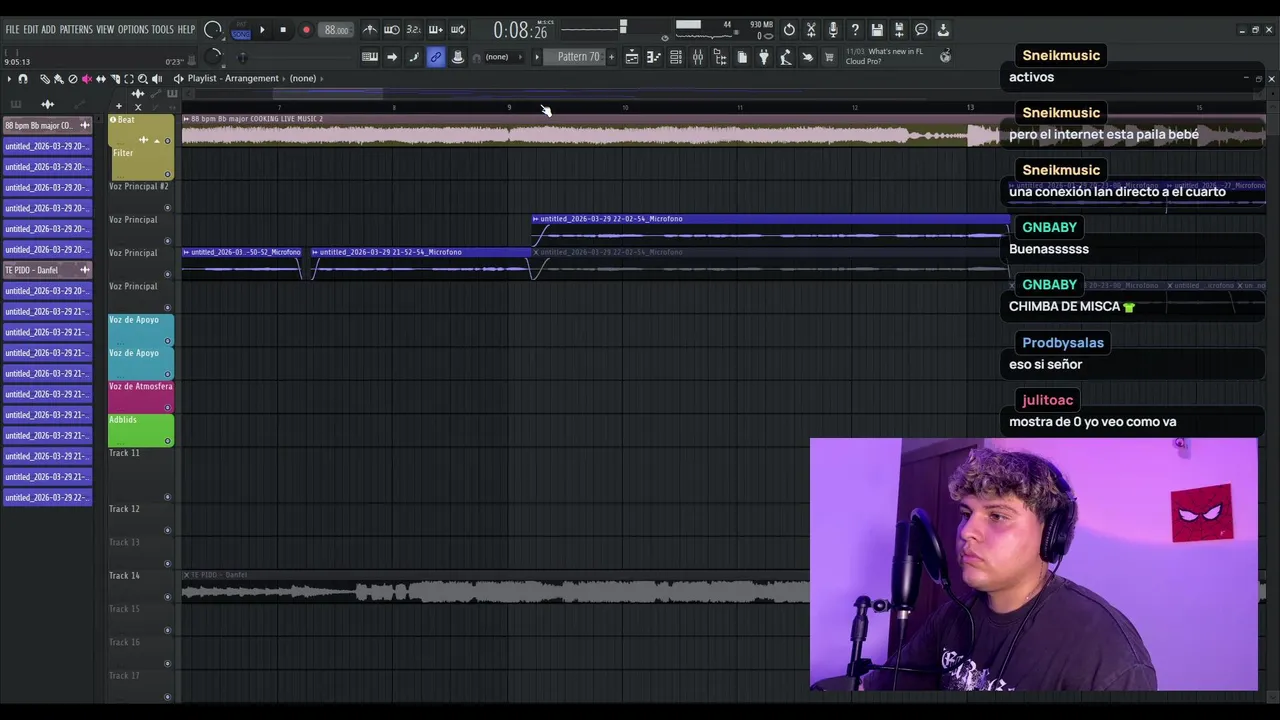
Task: Open the chat bubble icon
Action: (921, 30)
